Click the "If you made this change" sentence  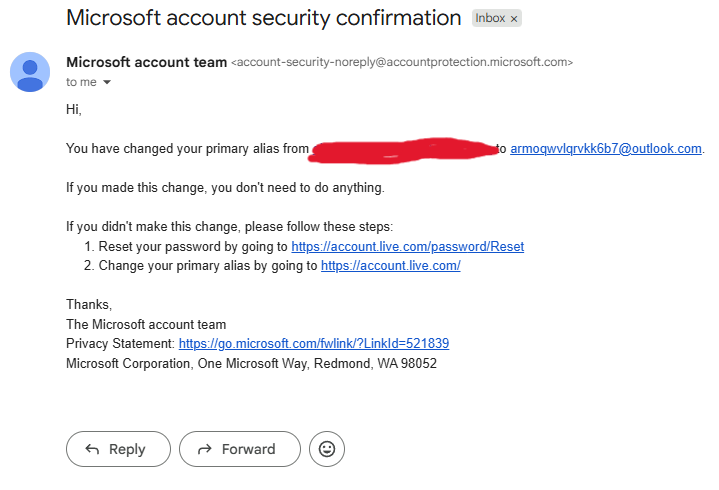click(x=224, y=187)
